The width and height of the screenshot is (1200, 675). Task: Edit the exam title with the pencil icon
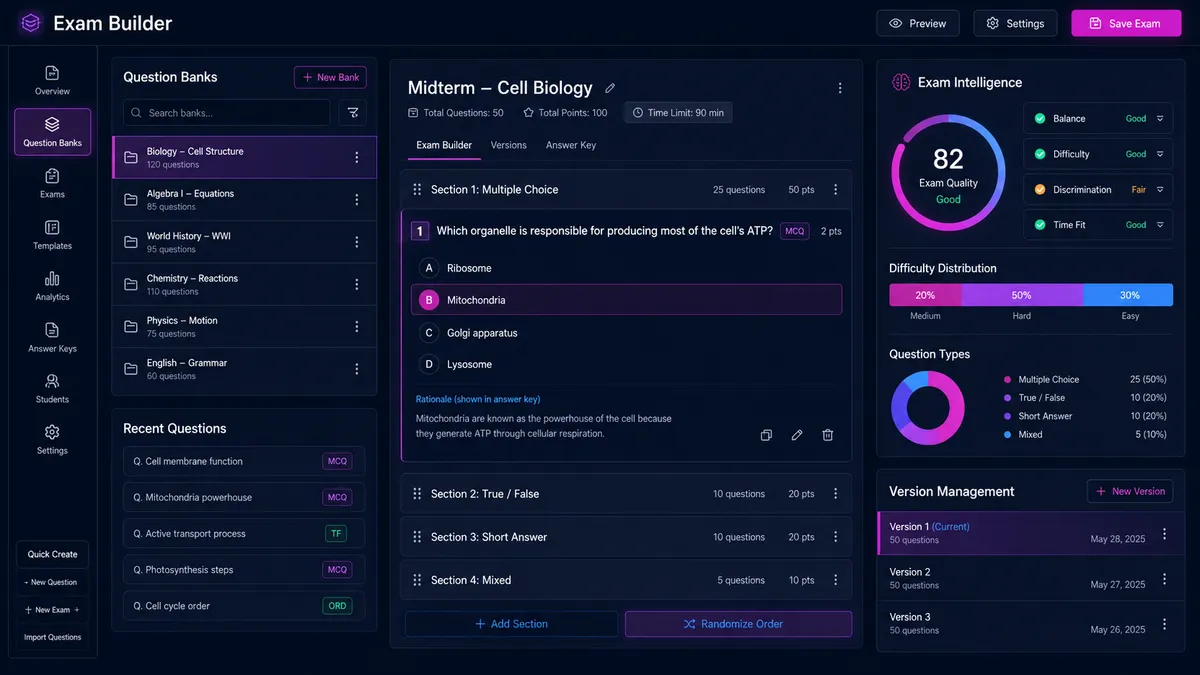610,88
